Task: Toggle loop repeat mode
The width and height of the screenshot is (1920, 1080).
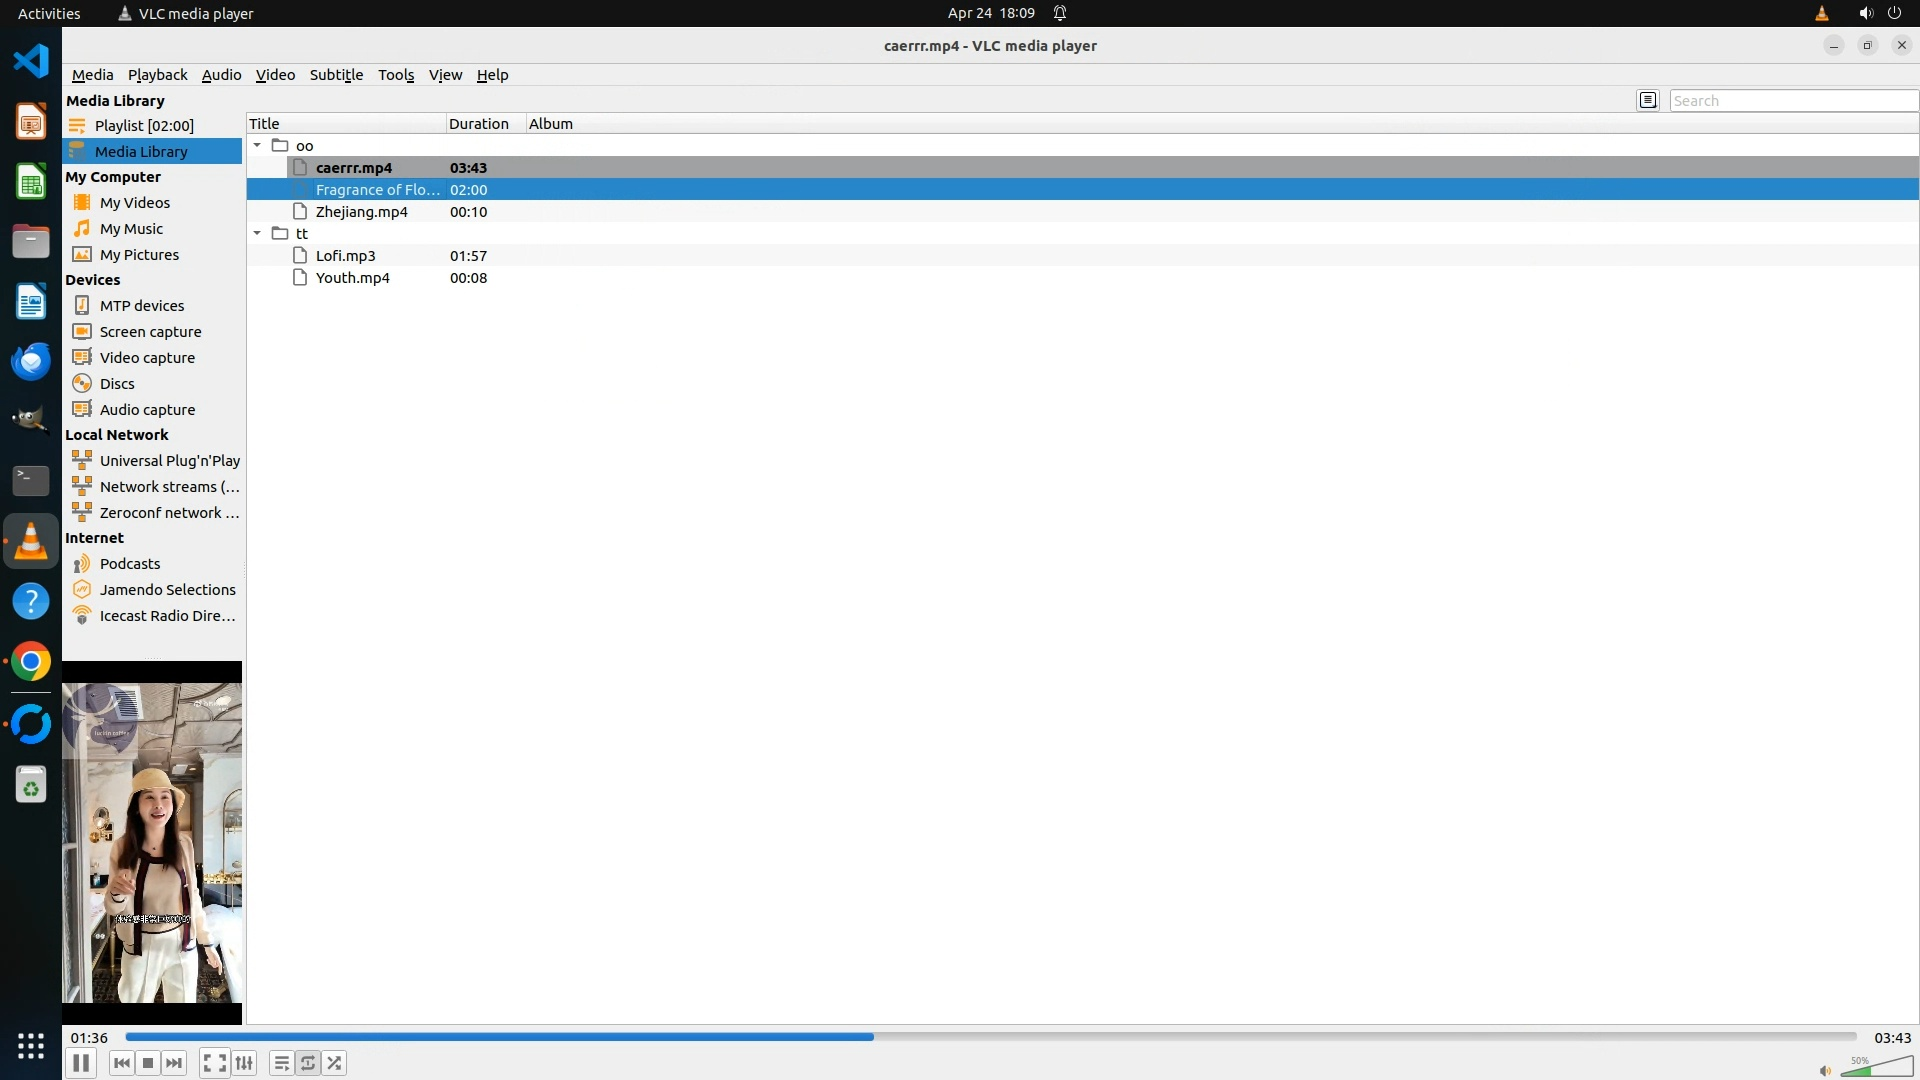Action: point(308,1063)
